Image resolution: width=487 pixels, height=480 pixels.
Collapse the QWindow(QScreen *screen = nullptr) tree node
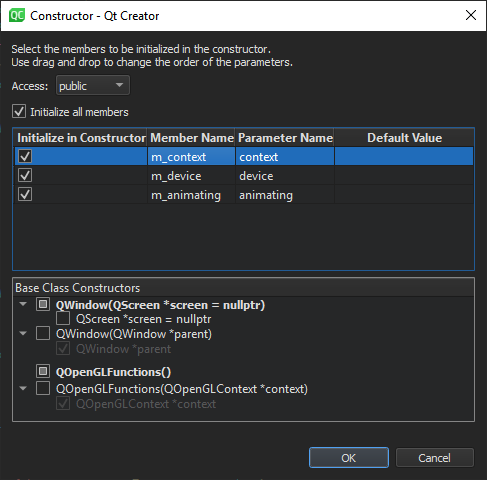(x=23, y=304)
